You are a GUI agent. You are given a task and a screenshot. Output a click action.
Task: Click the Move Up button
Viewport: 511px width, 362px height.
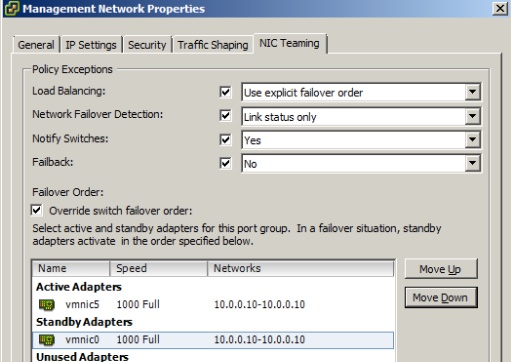point(441,269)
